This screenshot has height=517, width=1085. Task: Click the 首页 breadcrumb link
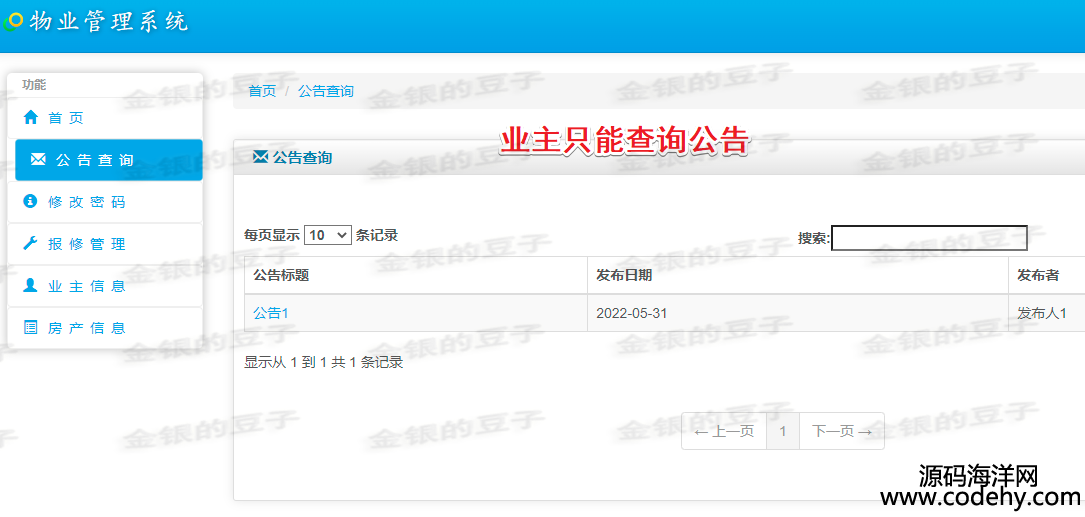click(x=262, y=91)
